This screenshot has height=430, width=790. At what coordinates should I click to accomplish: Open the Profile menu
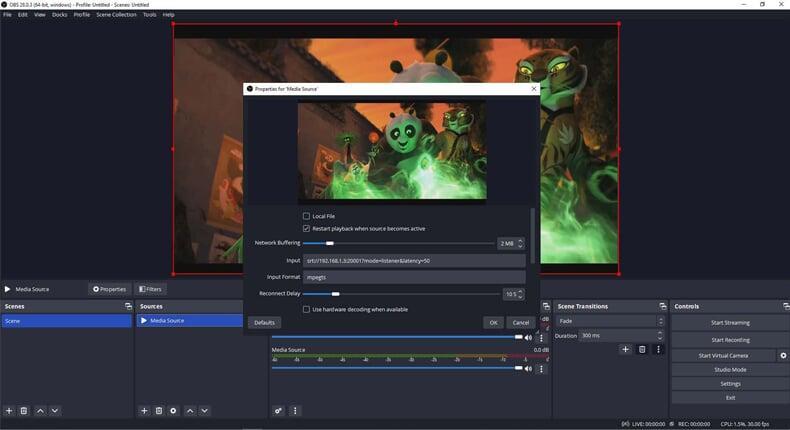(82, 15)
